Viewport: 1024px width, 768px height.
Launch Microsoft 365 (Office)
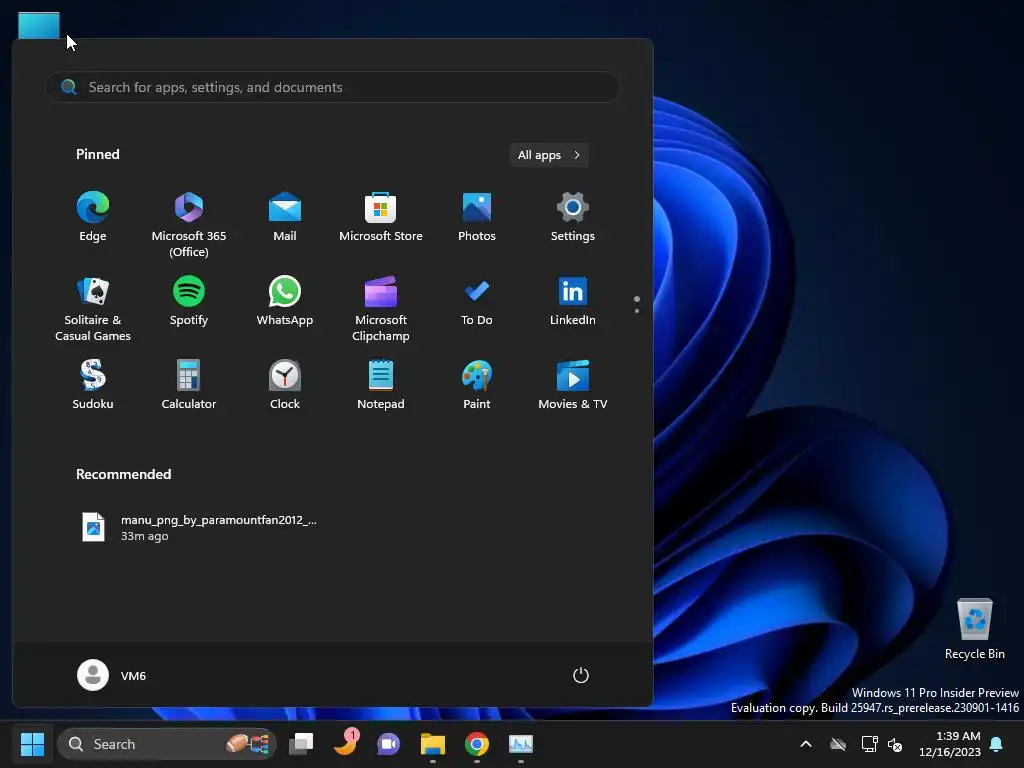coord(189,224)
